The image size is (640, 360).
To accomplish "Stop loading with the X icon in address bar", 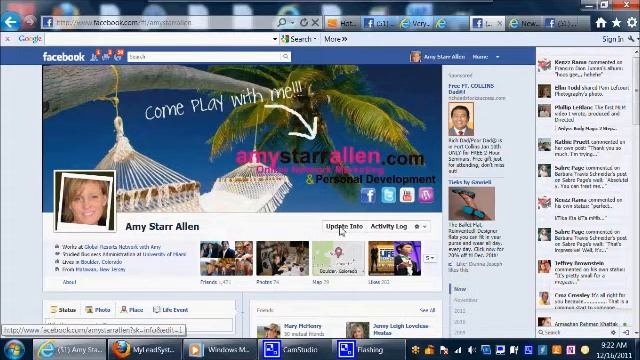I will (315, 23).
